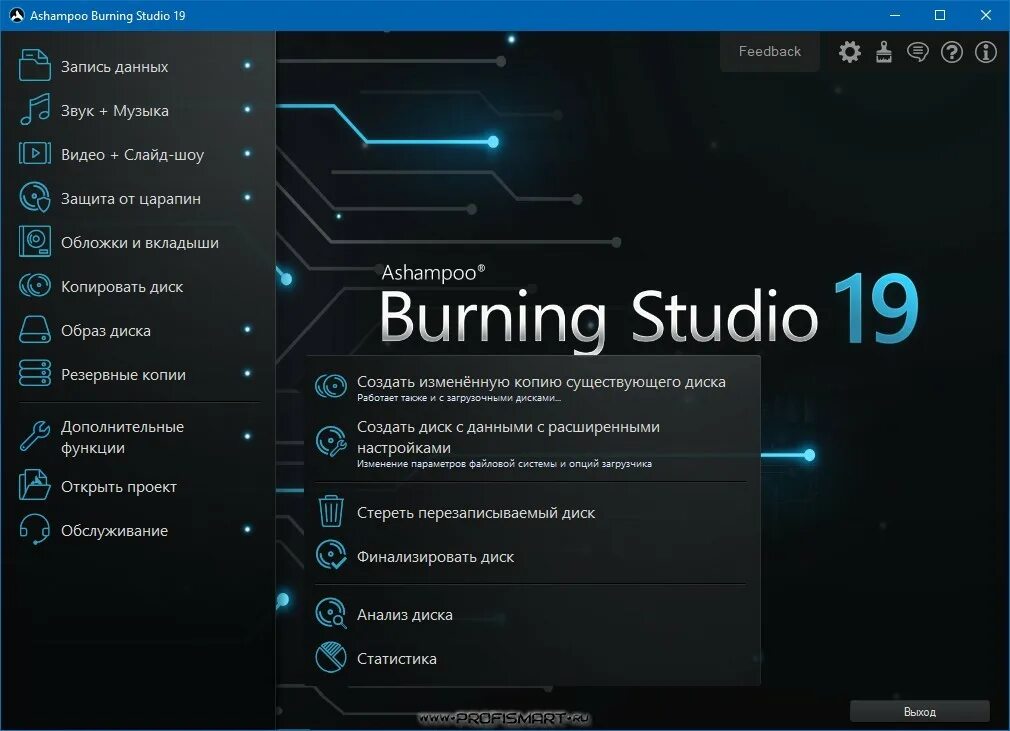This screenshot has width=1010, height=731.
Task: Choose Создать изменённую копию существующего диска
Action: 541,382
